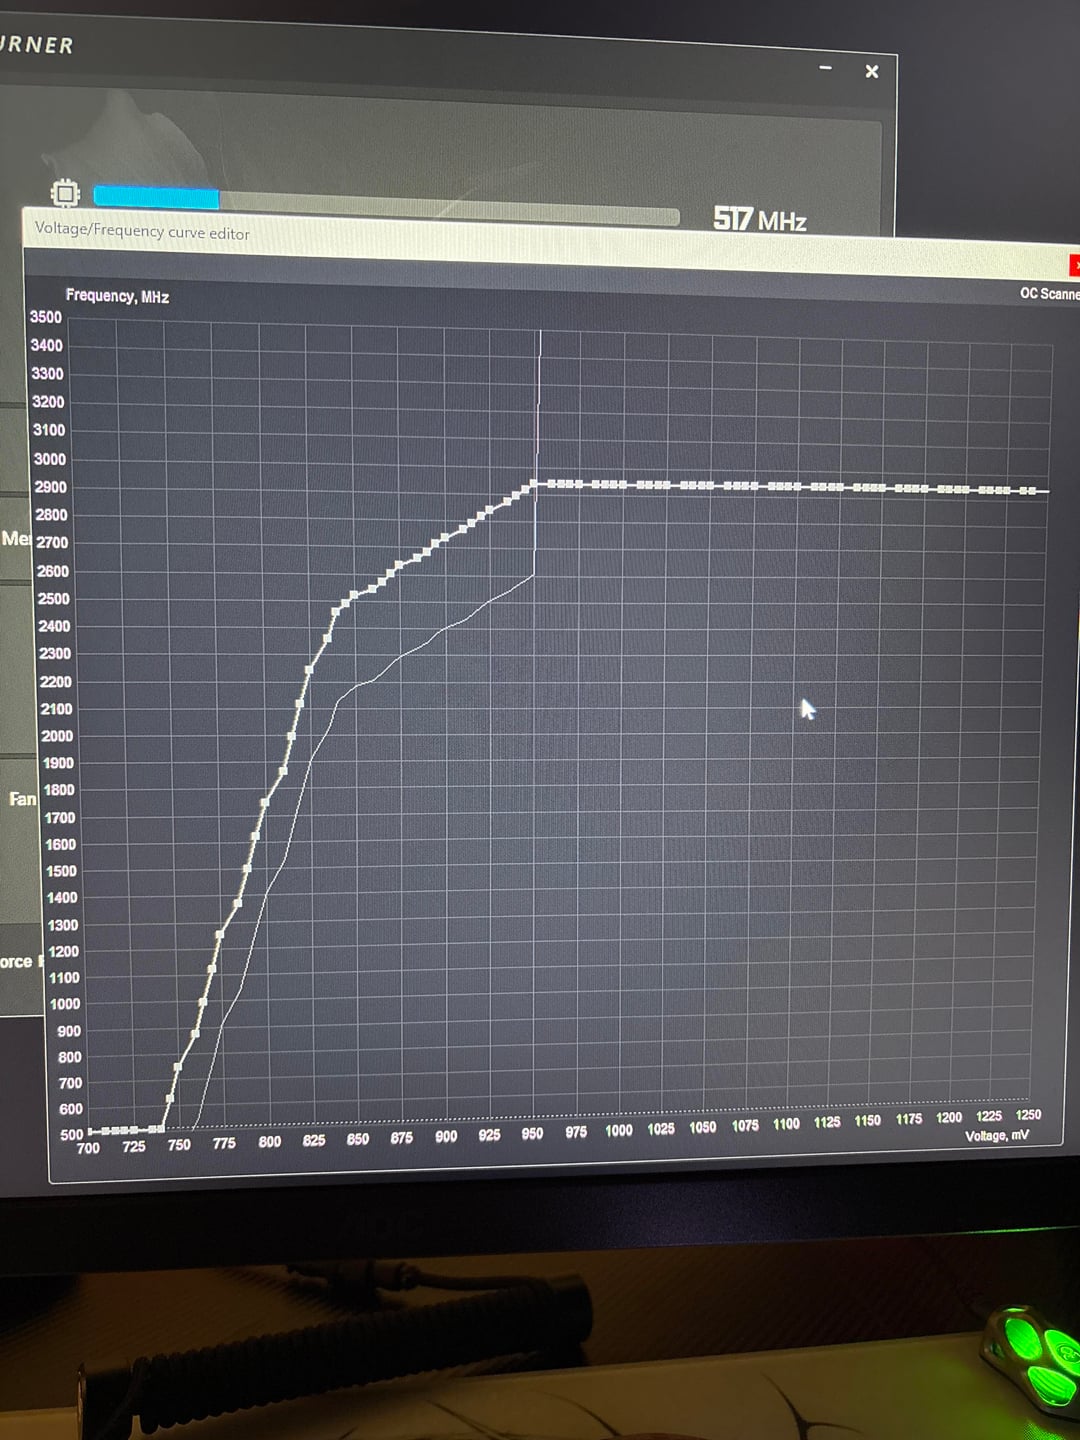Close the Voltage/Frequency curve editor window
Image resolution: width=1080 pixels, height=1440 pixels.
pyautogui.click(x=1074, y=265)
